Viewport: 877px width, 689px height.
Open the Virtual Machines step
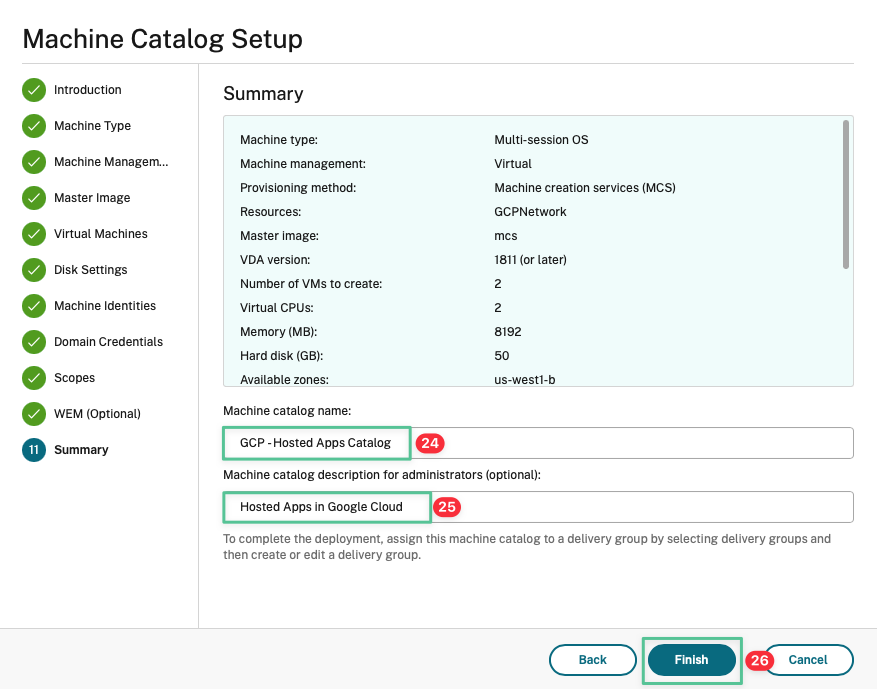[100, 234]
